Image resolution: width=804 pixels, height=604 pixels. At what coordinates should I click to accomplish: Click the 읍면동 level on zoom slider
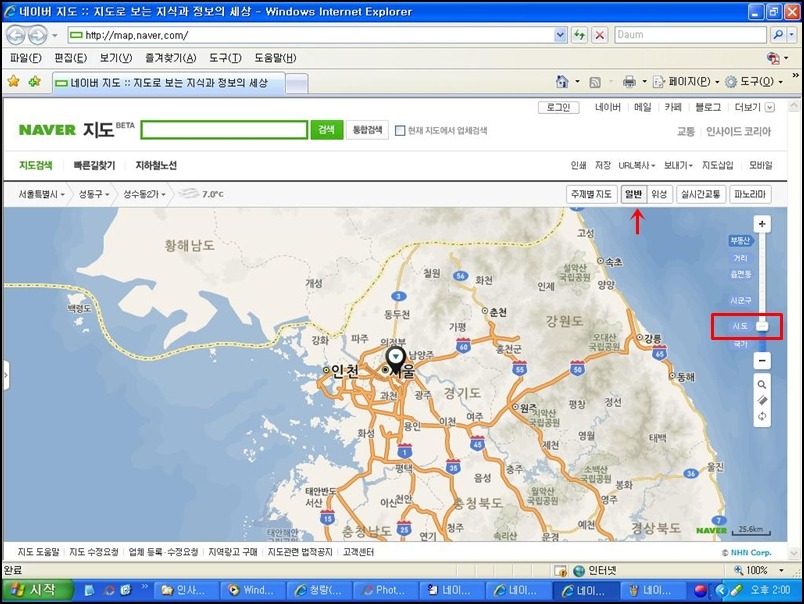[740, 274]
